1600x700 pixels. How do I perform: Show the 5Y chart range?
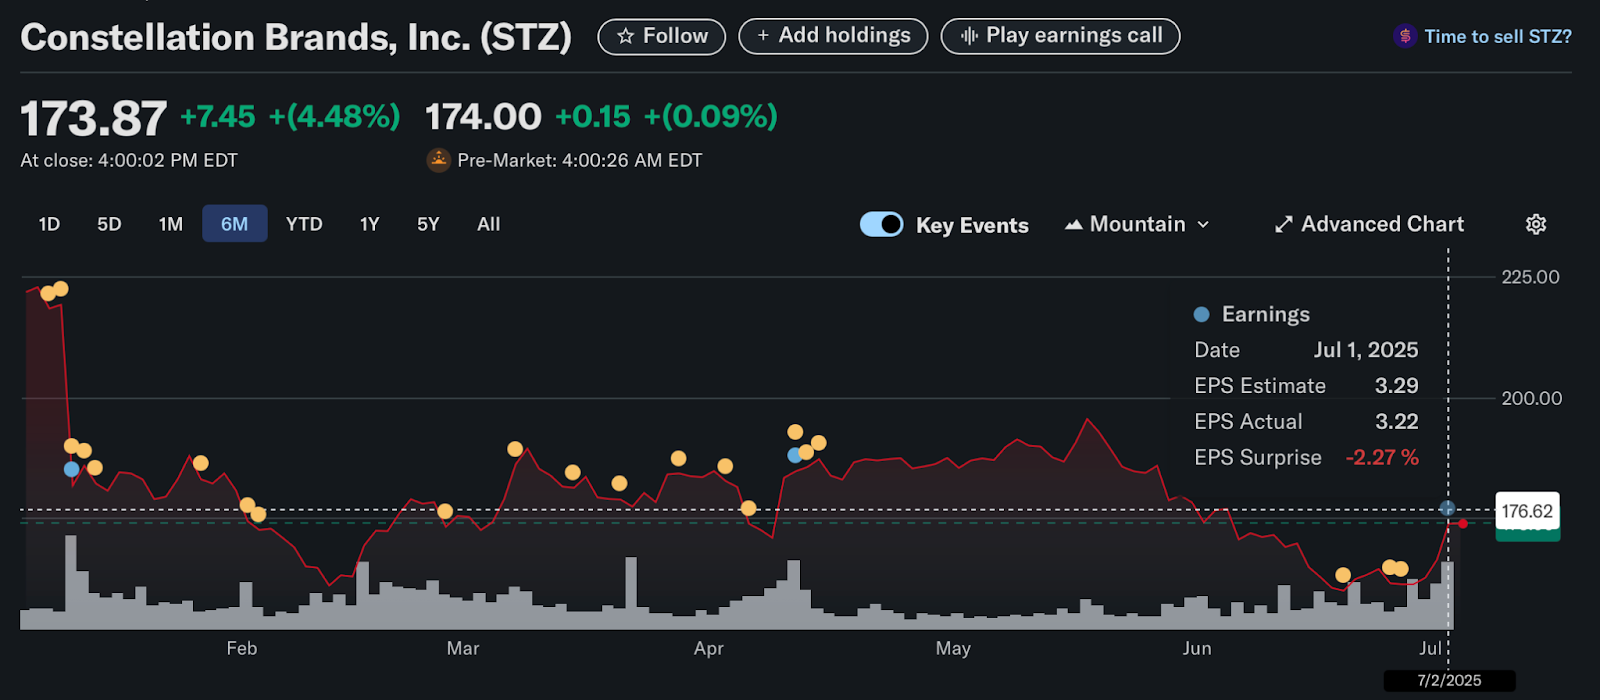click(x=428, y=224)
